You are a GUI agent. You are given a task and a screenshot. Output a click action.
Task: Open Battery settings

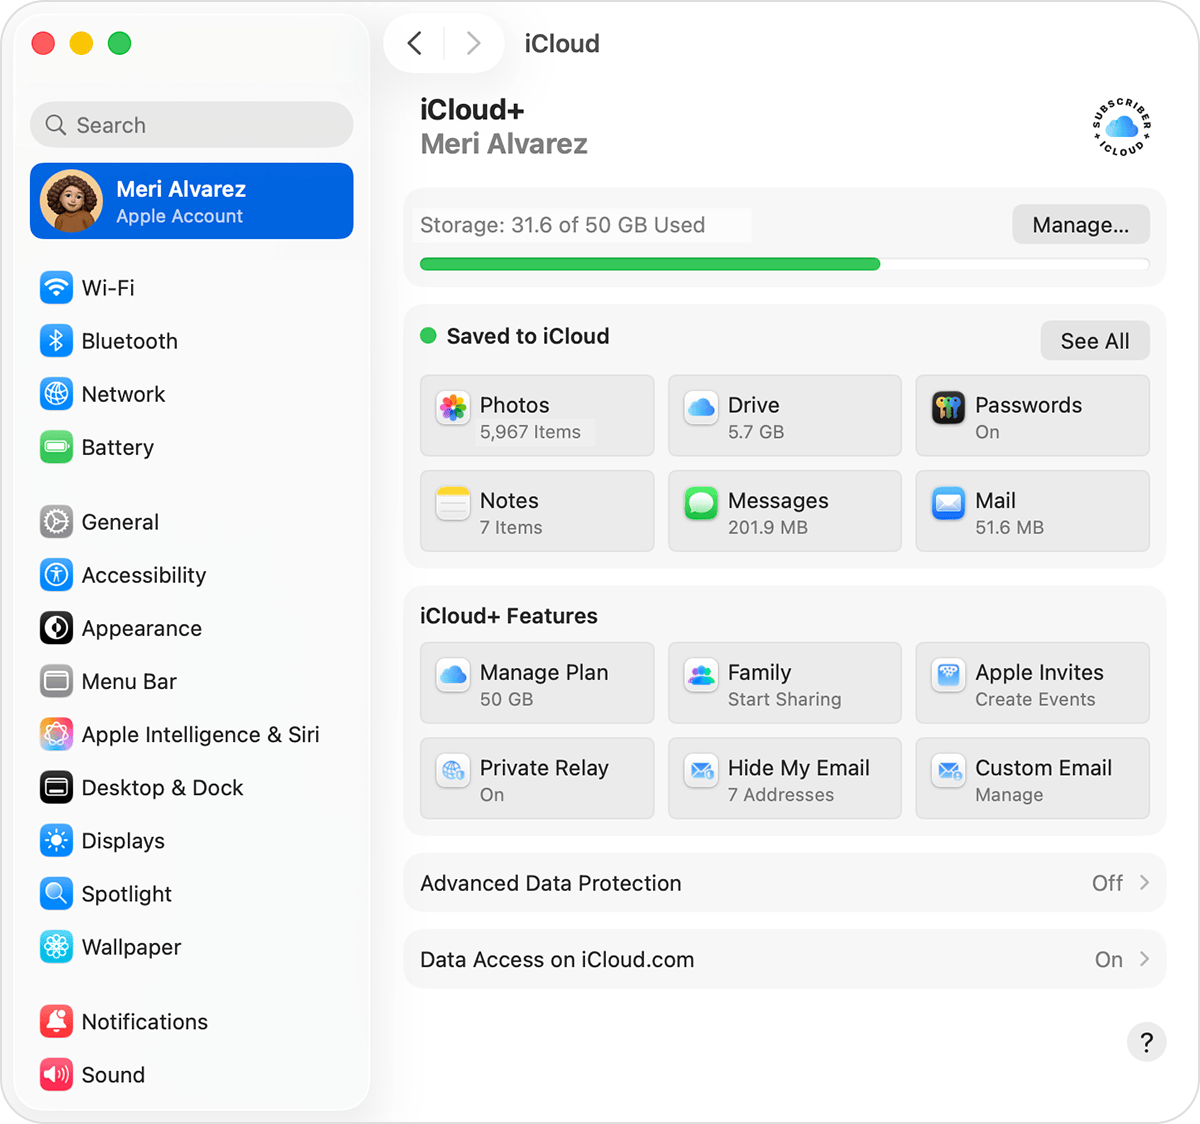point(117,447)
